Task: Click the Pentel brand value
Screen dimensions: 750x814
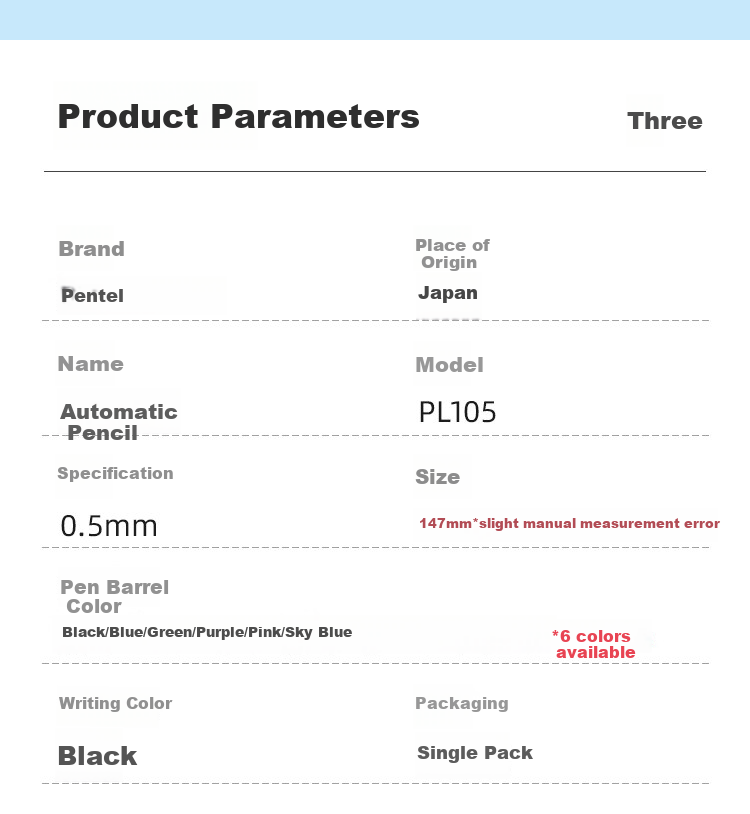Action: (92, 295)
